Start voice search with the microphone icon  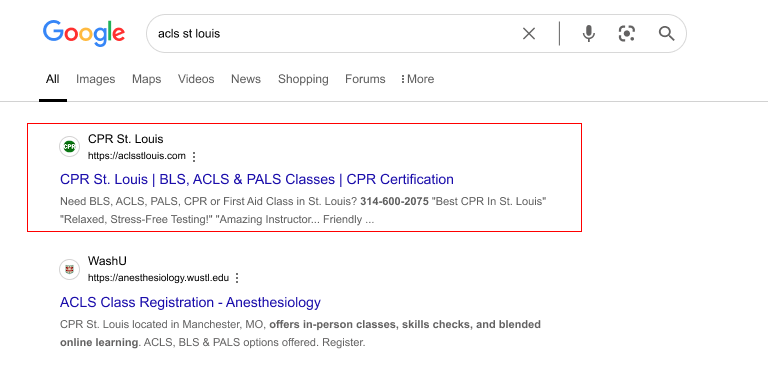[x=588, y=34]
